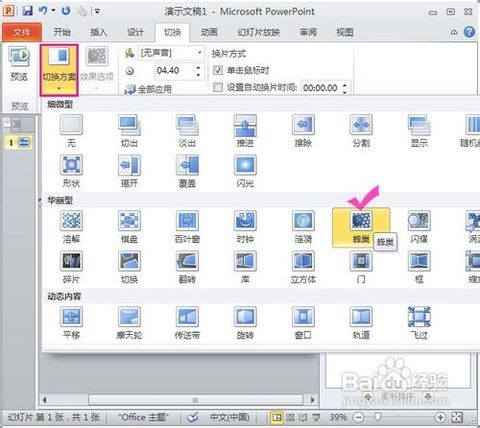
Task: Choose the 框 (Box) transition
Action: point(419,267)
